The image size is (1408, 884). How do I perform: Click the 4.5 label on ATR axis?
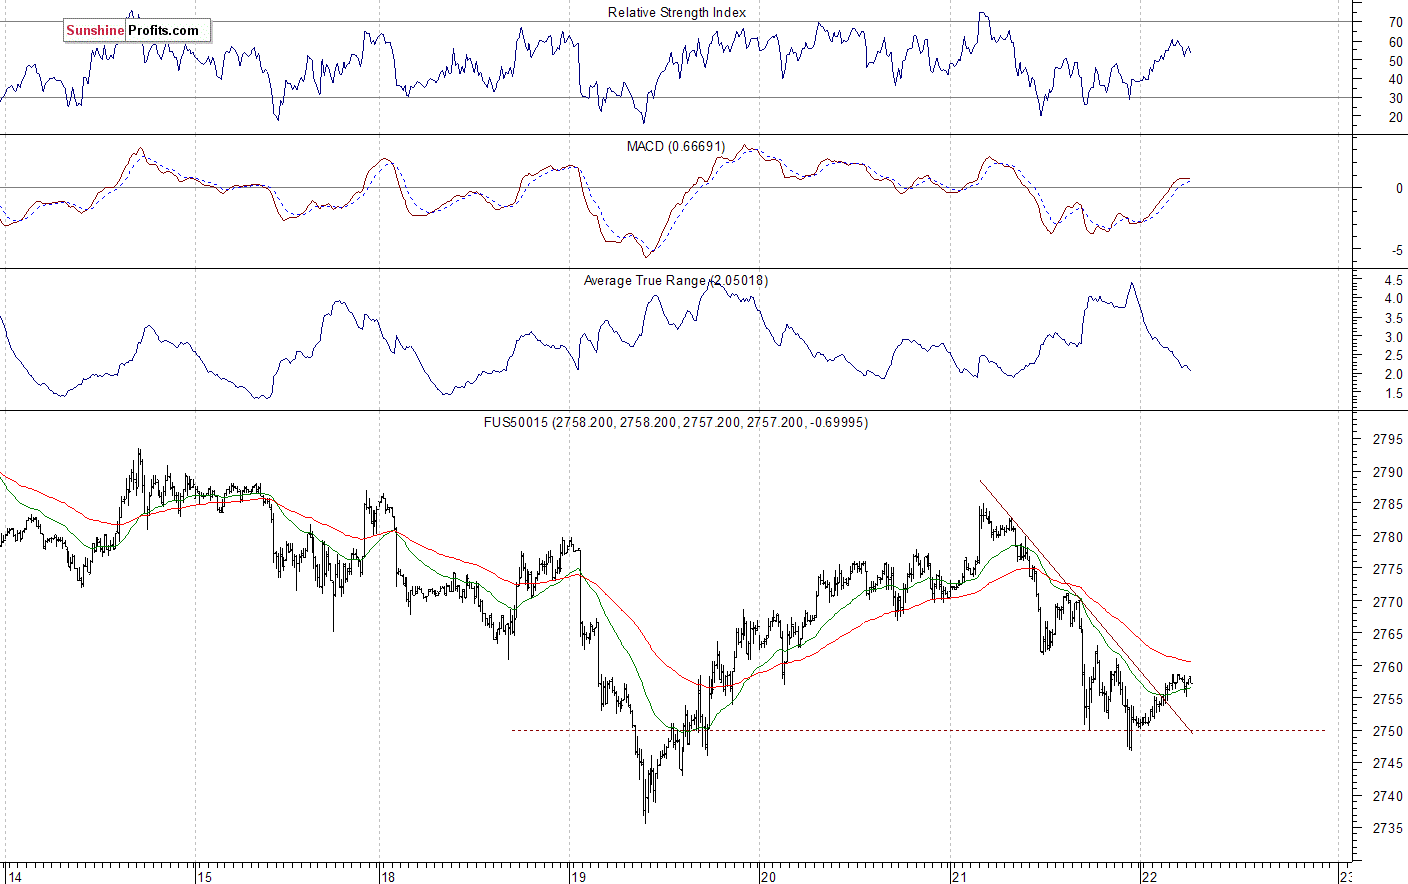click(1393, 280)
